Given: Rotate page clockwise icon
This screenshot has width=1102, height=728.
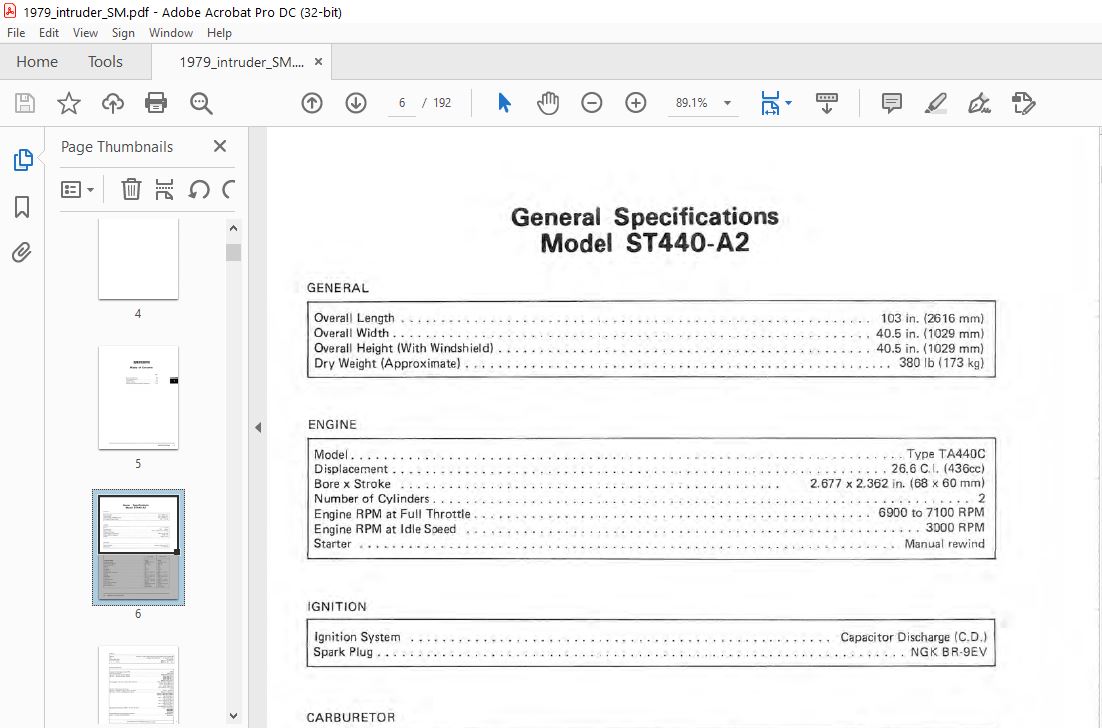Looking at the screenshot, I should [x=228, y=189].
